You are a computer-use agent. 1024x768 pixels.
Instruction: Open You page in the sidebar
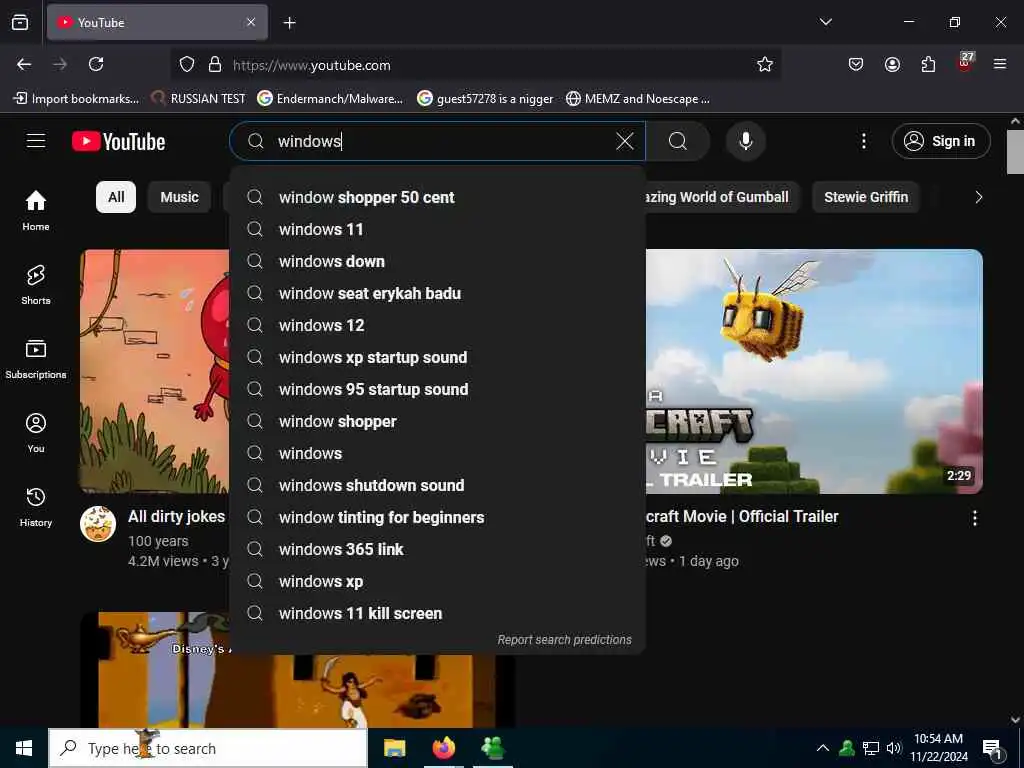[x=36, y=432]
